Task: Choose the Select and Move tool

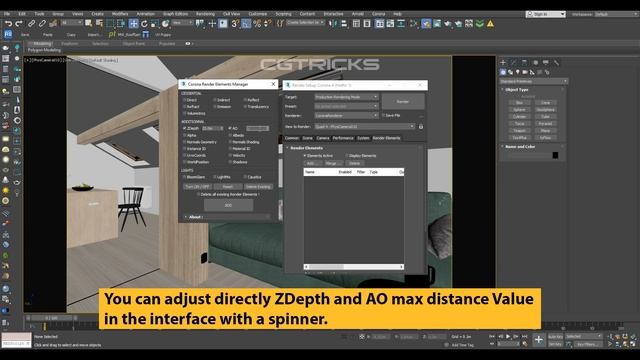Action: 133,24
